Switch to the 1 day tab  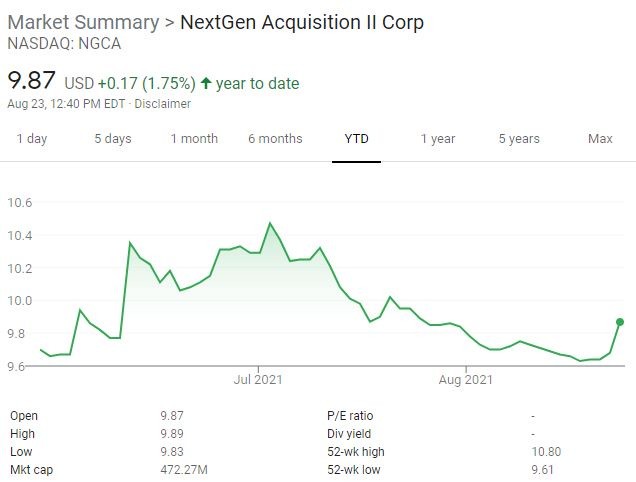tap(32, 139)
